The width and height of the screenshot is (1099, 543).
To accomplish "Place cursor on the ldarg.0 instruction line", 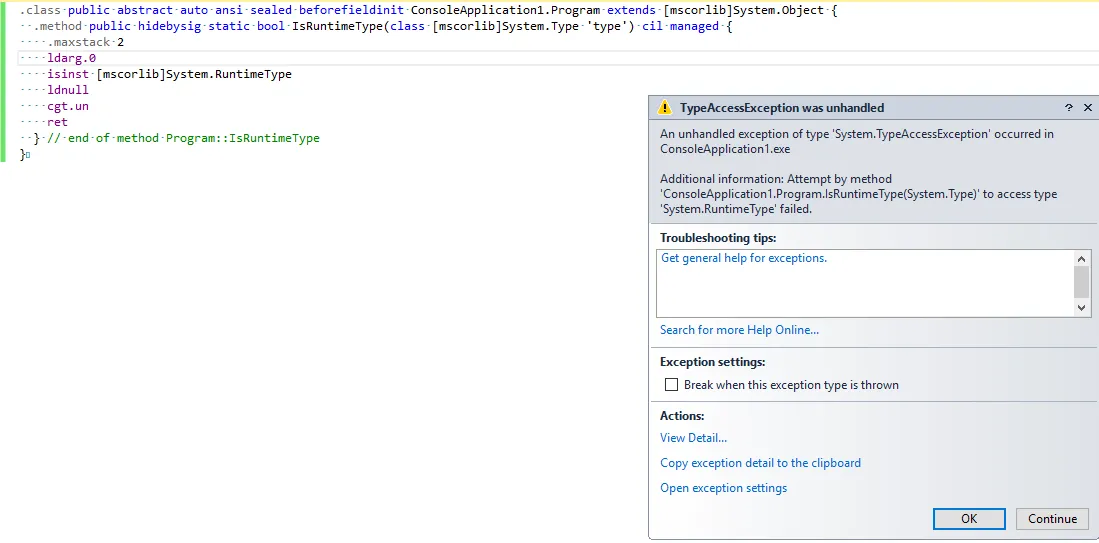I will [x=72, y=58].
